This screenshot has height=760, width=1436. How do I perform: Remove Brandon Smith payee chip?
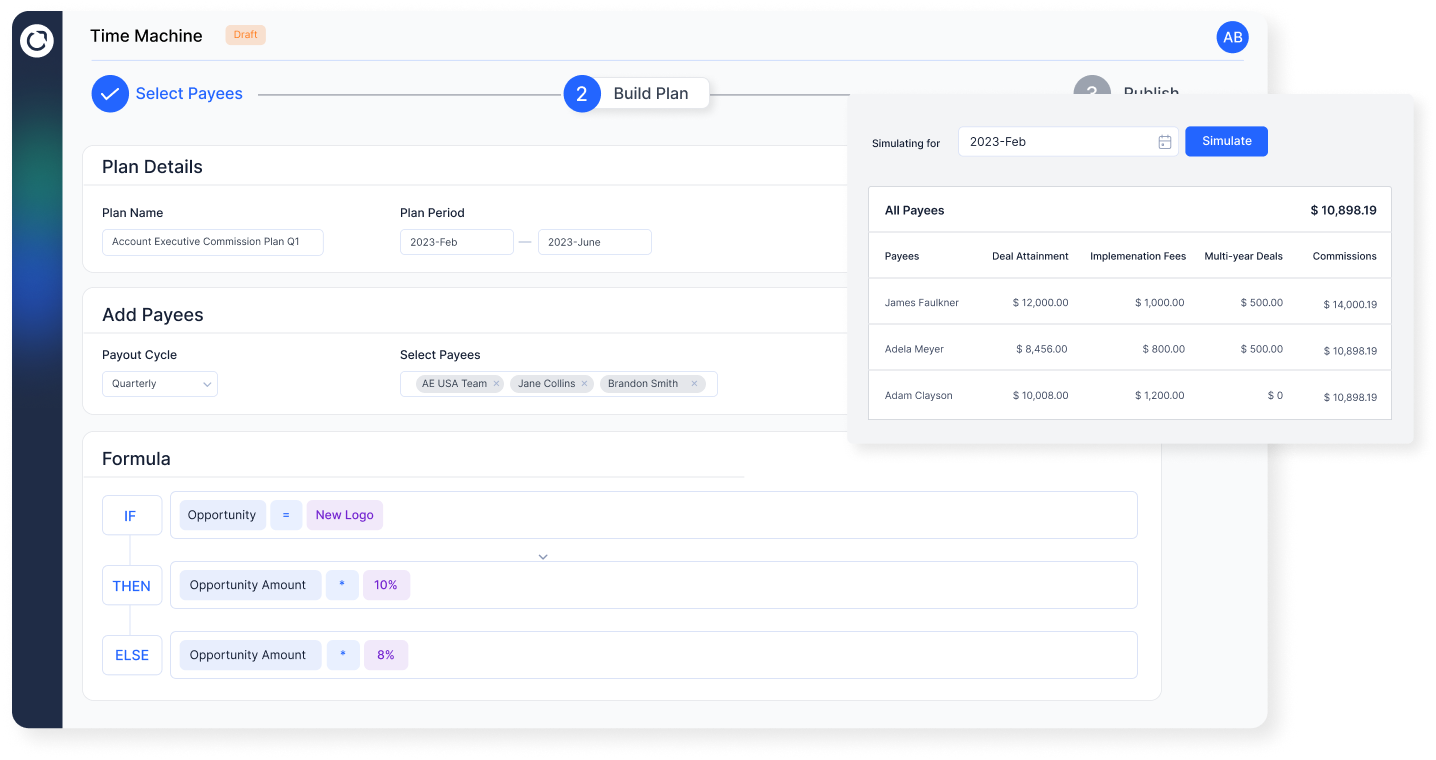pyautogui.click(x=694, y=384)
